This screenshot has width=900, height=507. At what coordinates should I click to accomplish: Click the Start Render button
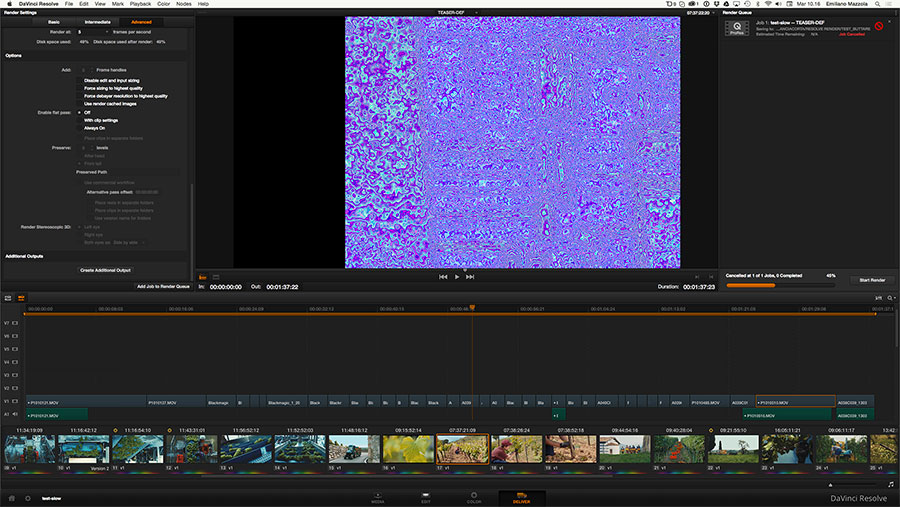tap(873, 280)
